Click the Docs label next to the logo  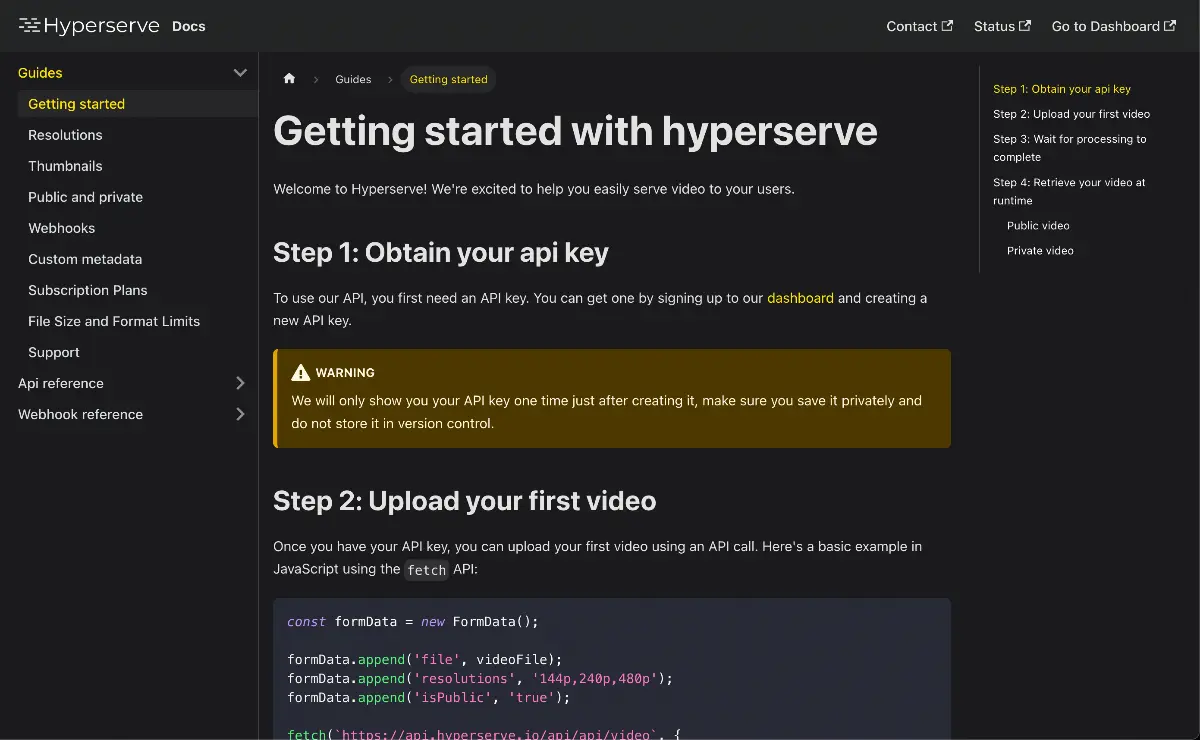coord(188,27)
